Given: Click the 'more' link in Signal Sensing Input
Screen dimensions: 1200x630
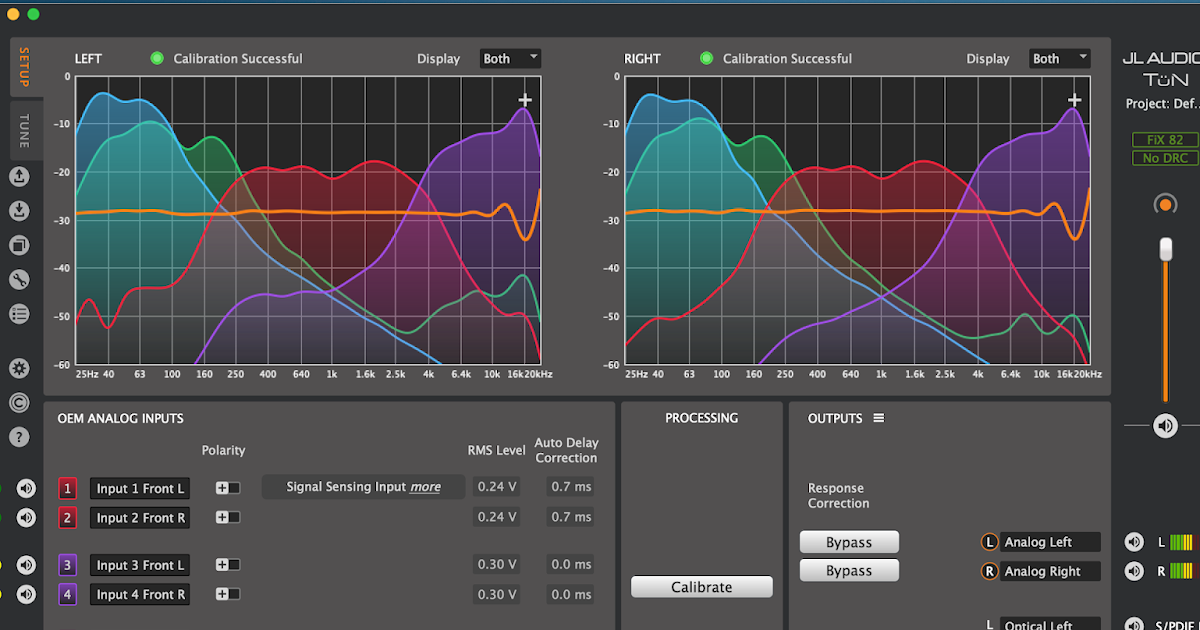Looking at the screenshot, I should click(x=425, y=487).
